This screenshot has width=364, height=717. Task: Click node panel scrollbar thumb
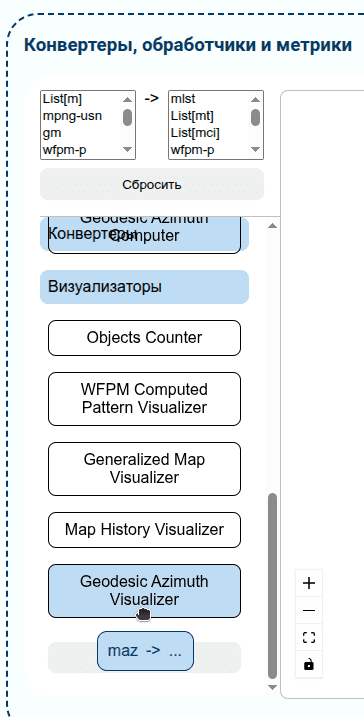(x=273, y=586)
